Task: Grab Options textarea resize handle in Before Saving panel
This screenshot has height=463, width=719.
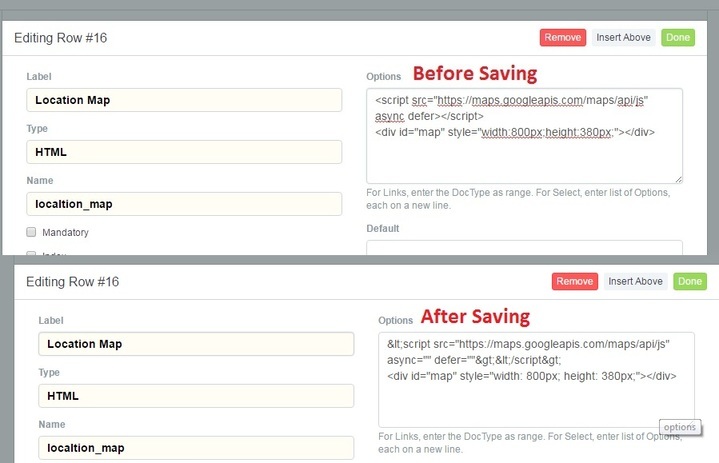Action: [679, 180]
